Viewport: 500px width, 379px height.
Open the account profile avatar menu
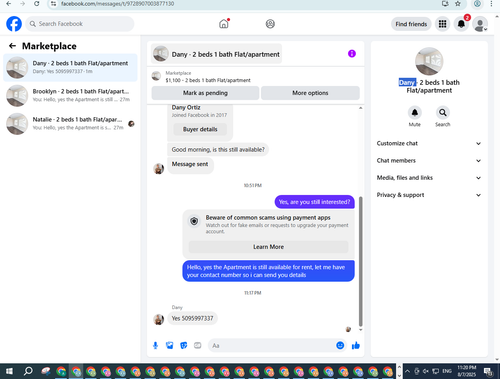point(480,24)
